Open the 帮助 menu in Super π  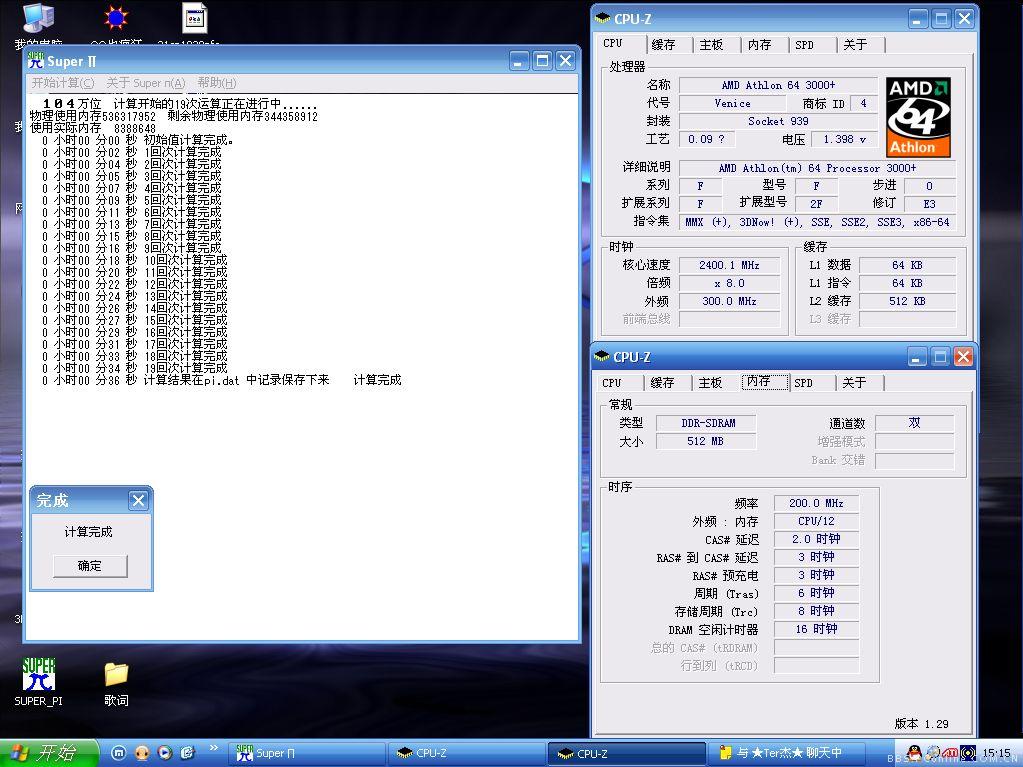217,83
